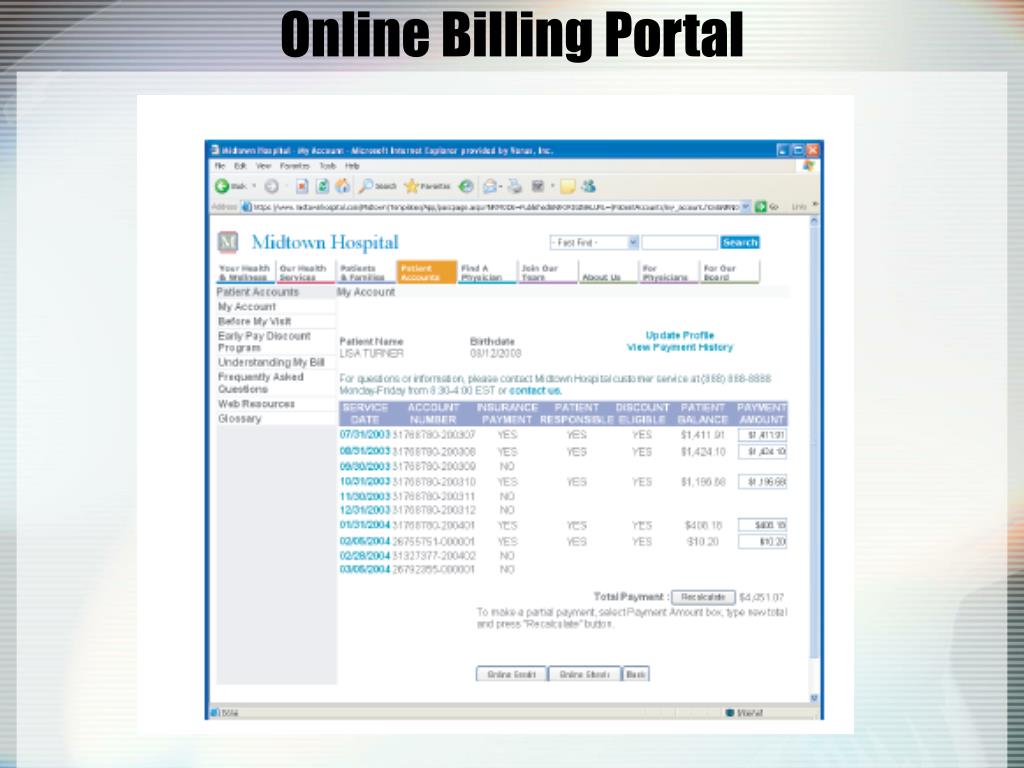Click the Back button below the table
This screenshot has height=768, width=1024.
pyautogui.click(x=636, y=675)
